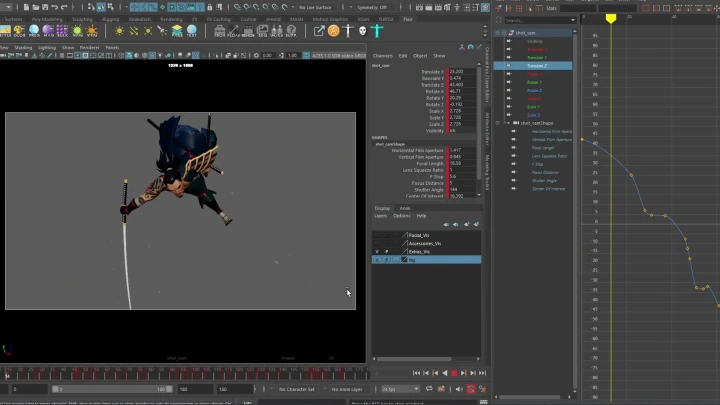Click the Open Scene folder icon
This screenshot has width=720, height=405.
35,7
